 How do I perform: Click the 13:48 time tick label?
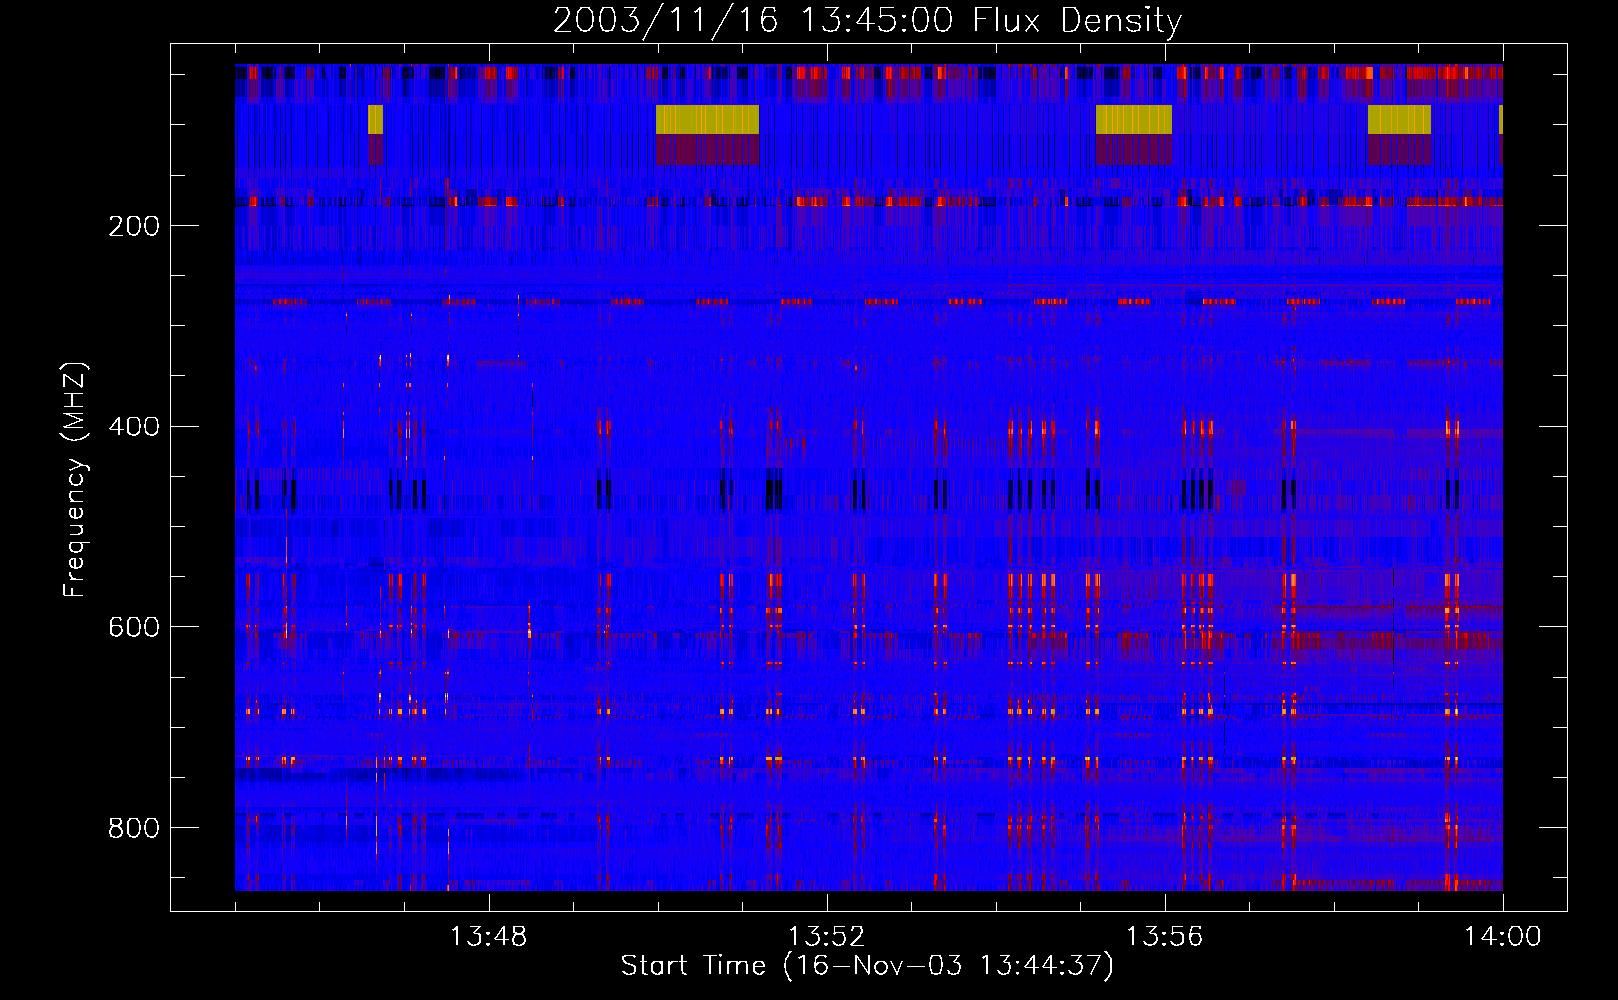point(488,937)
